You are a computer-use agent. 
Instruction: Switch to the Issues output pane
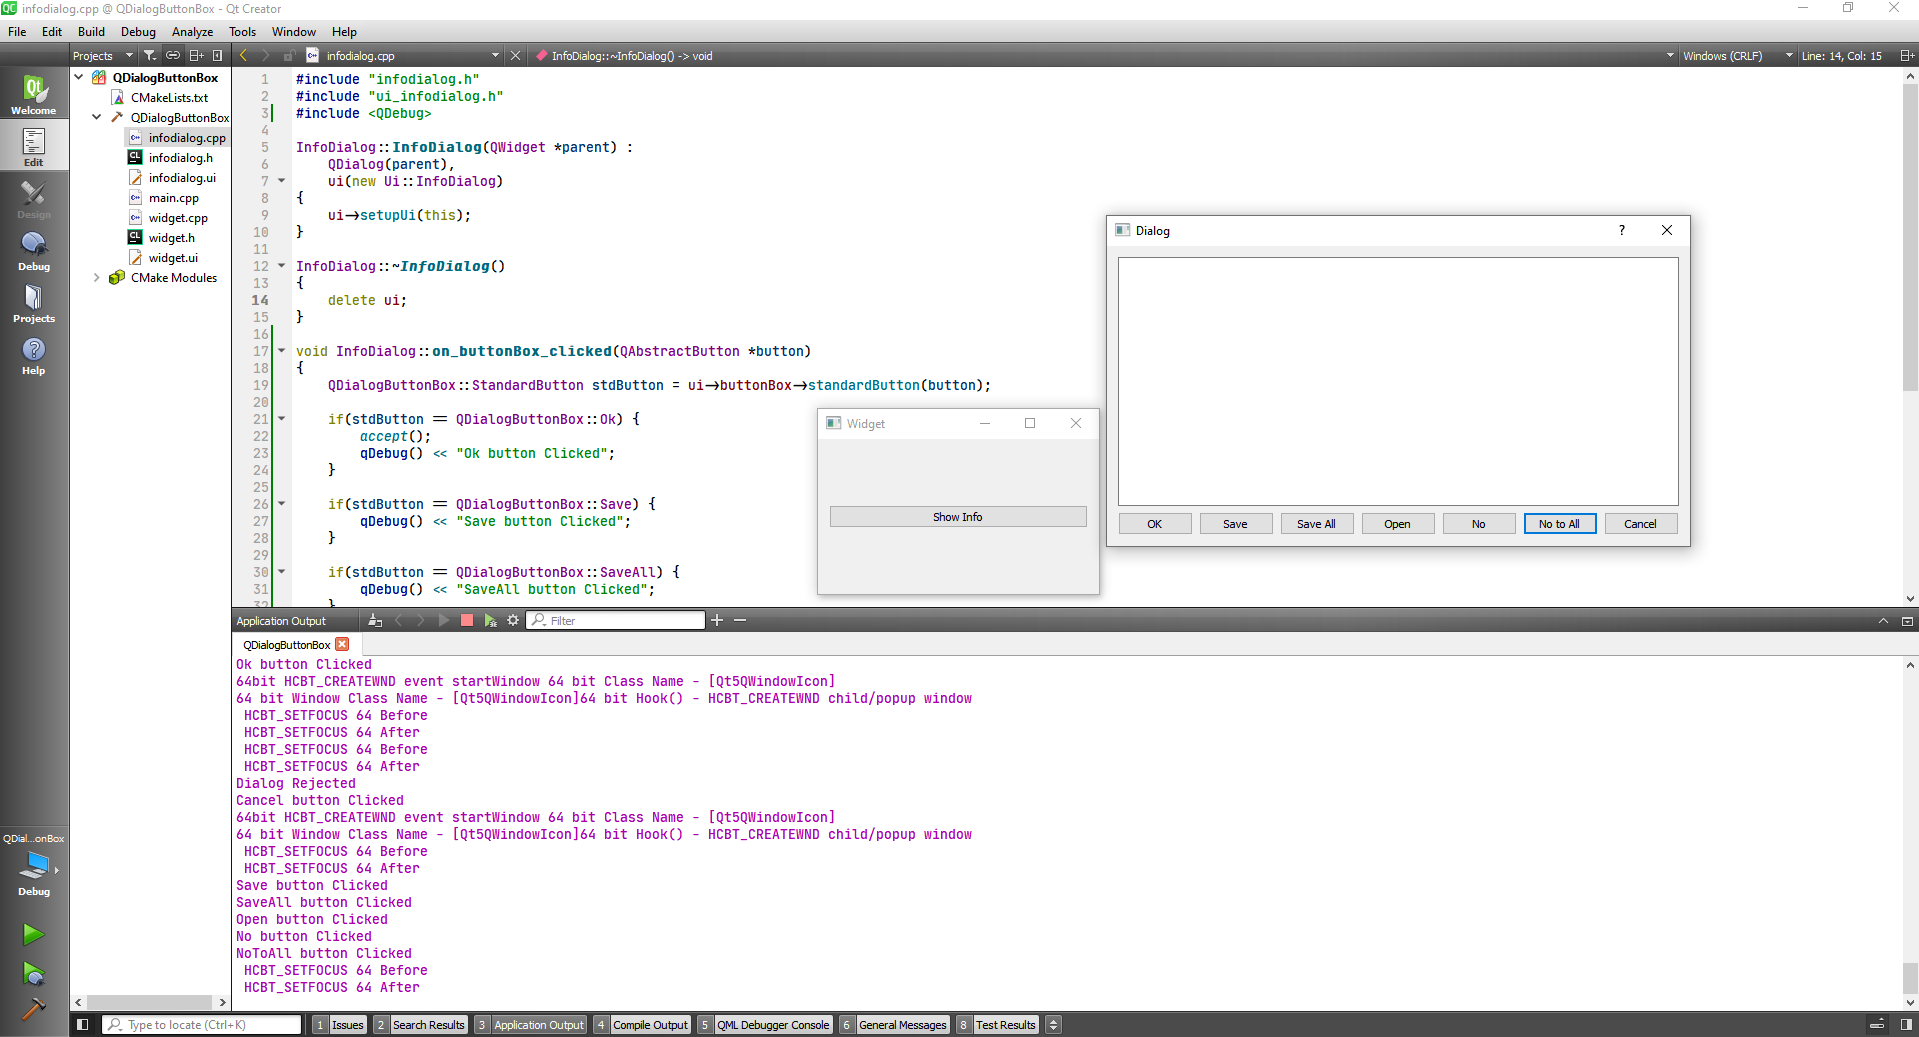coord(340,1025)
